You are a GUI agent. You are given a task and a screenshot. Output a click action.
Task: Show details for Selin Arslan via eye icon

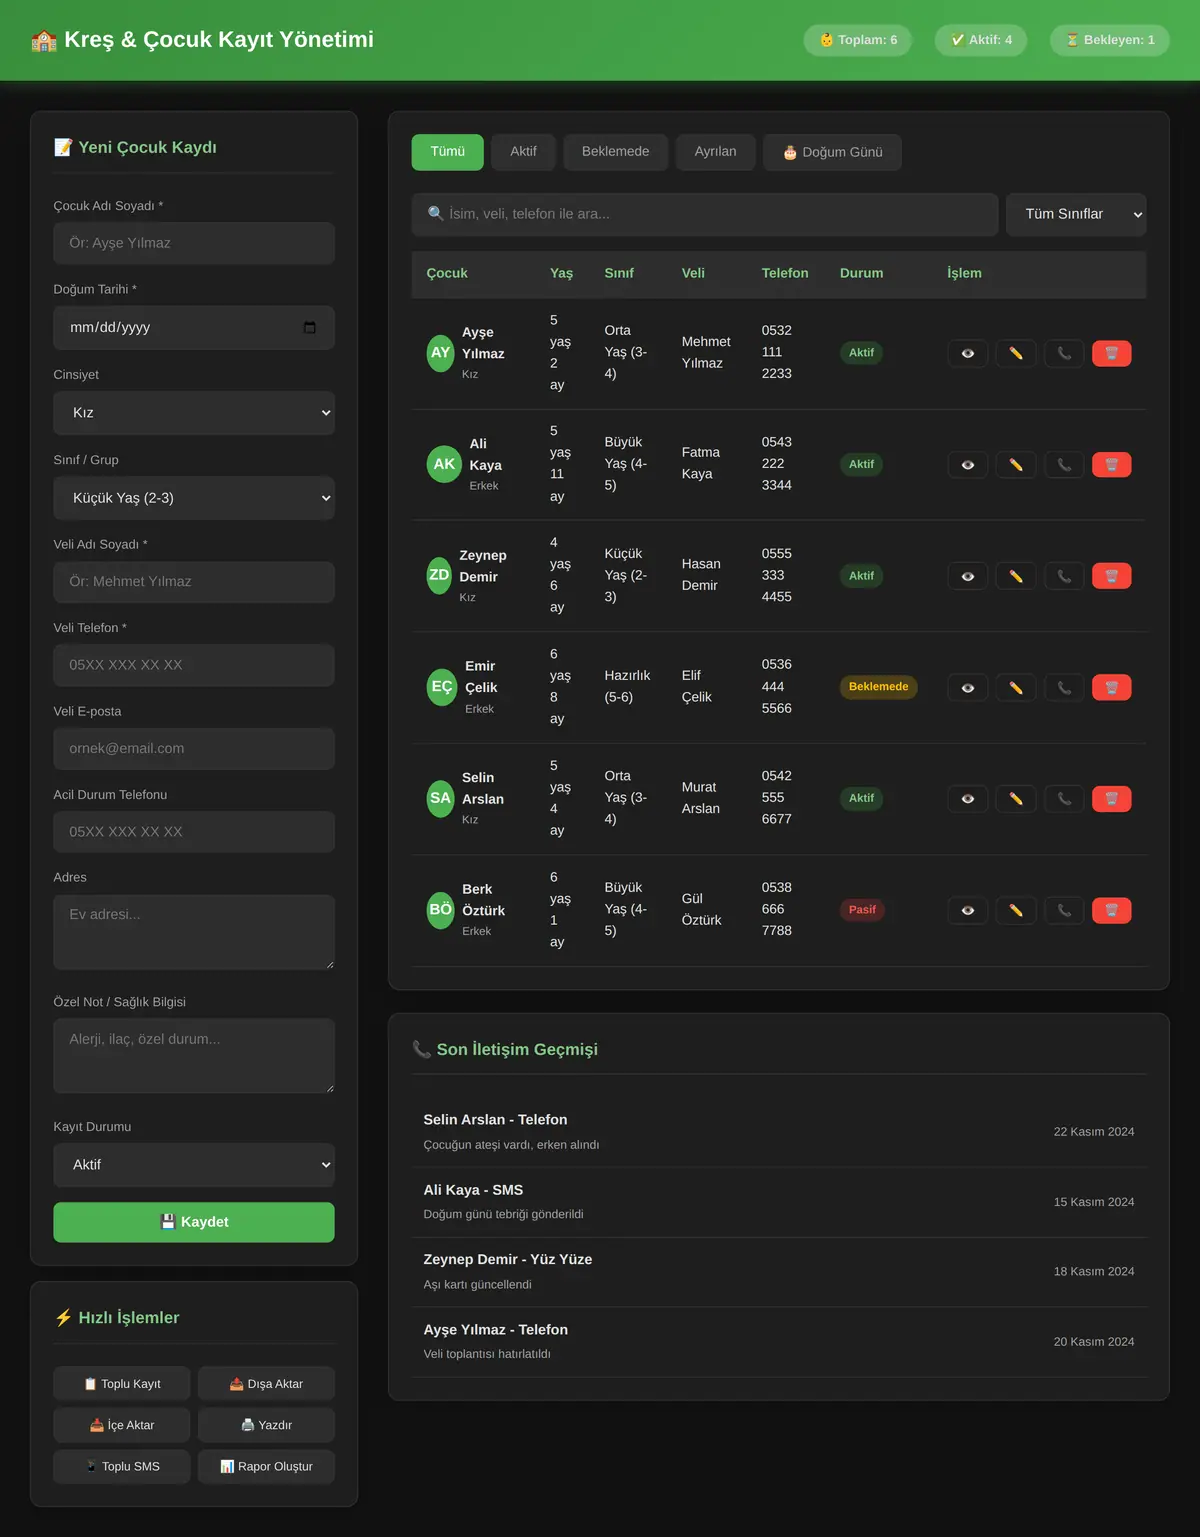(x=967, y=799)
